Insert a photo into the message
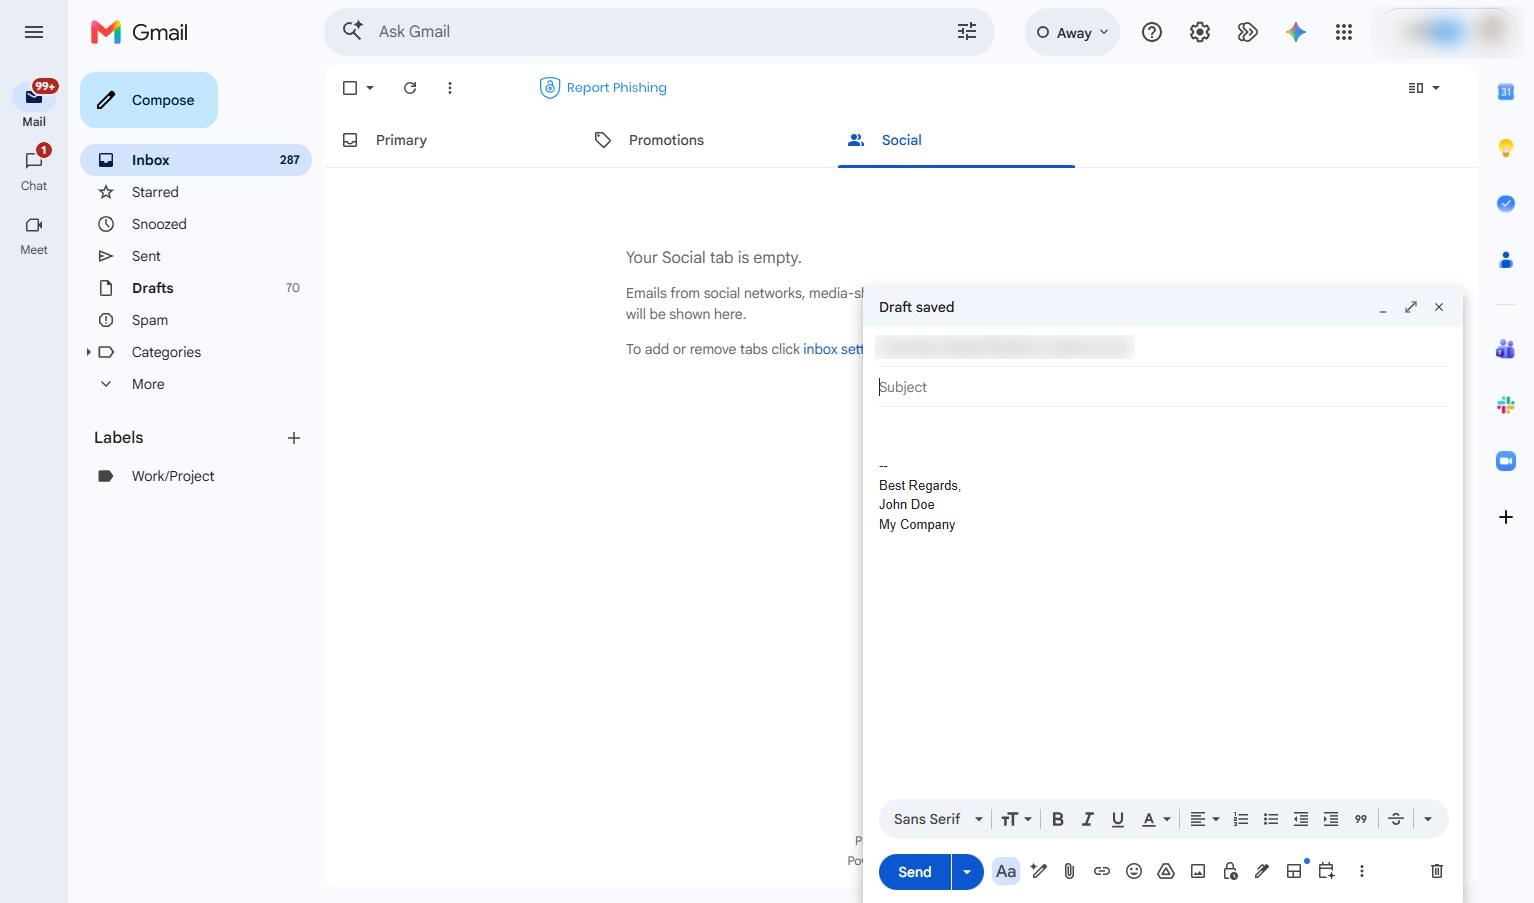Image resolution: width=1534 pixels, height=903 pixels. (1197, 871)
